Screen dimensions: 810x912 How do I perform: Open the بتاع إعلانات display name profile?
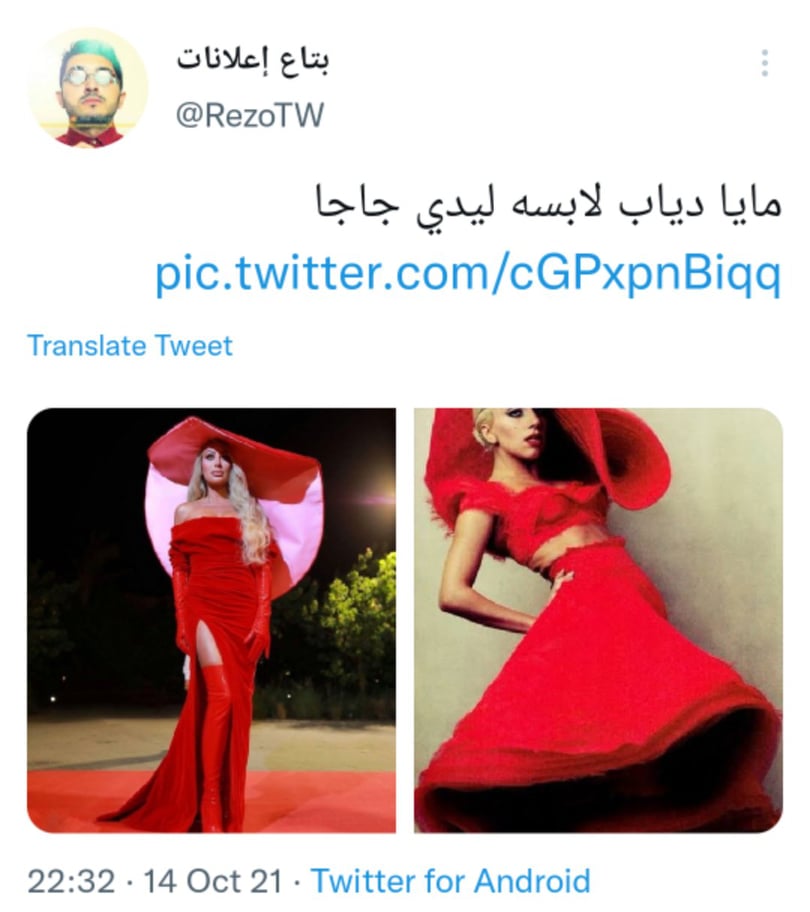[x=253, y=60]
